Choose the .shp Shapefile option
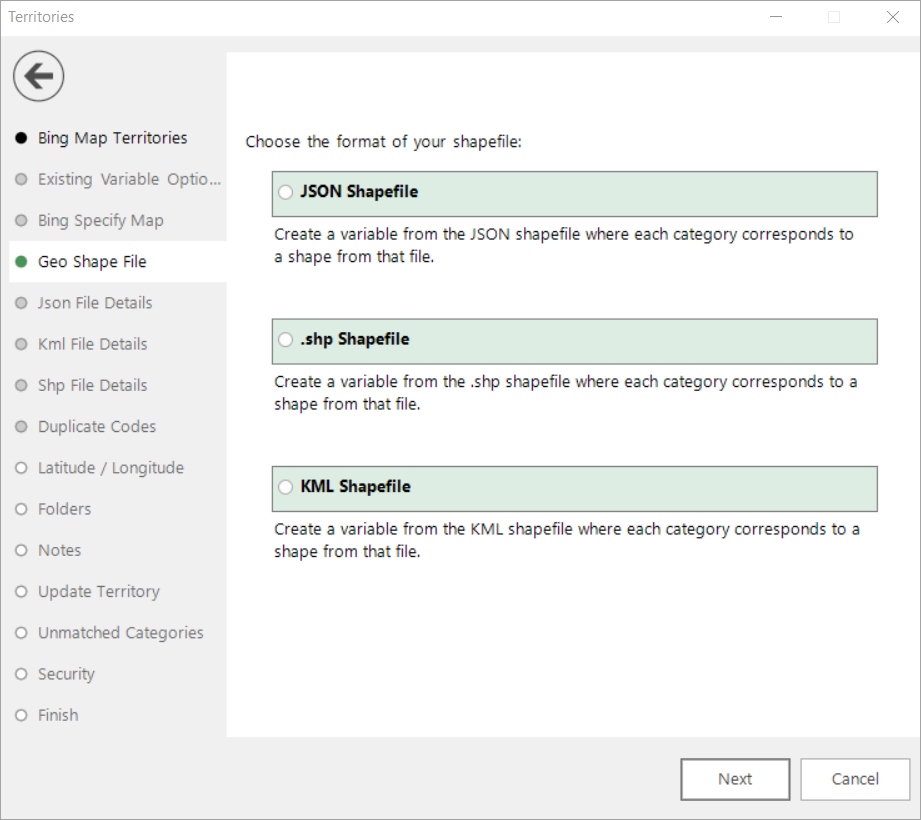 point(287,340)
